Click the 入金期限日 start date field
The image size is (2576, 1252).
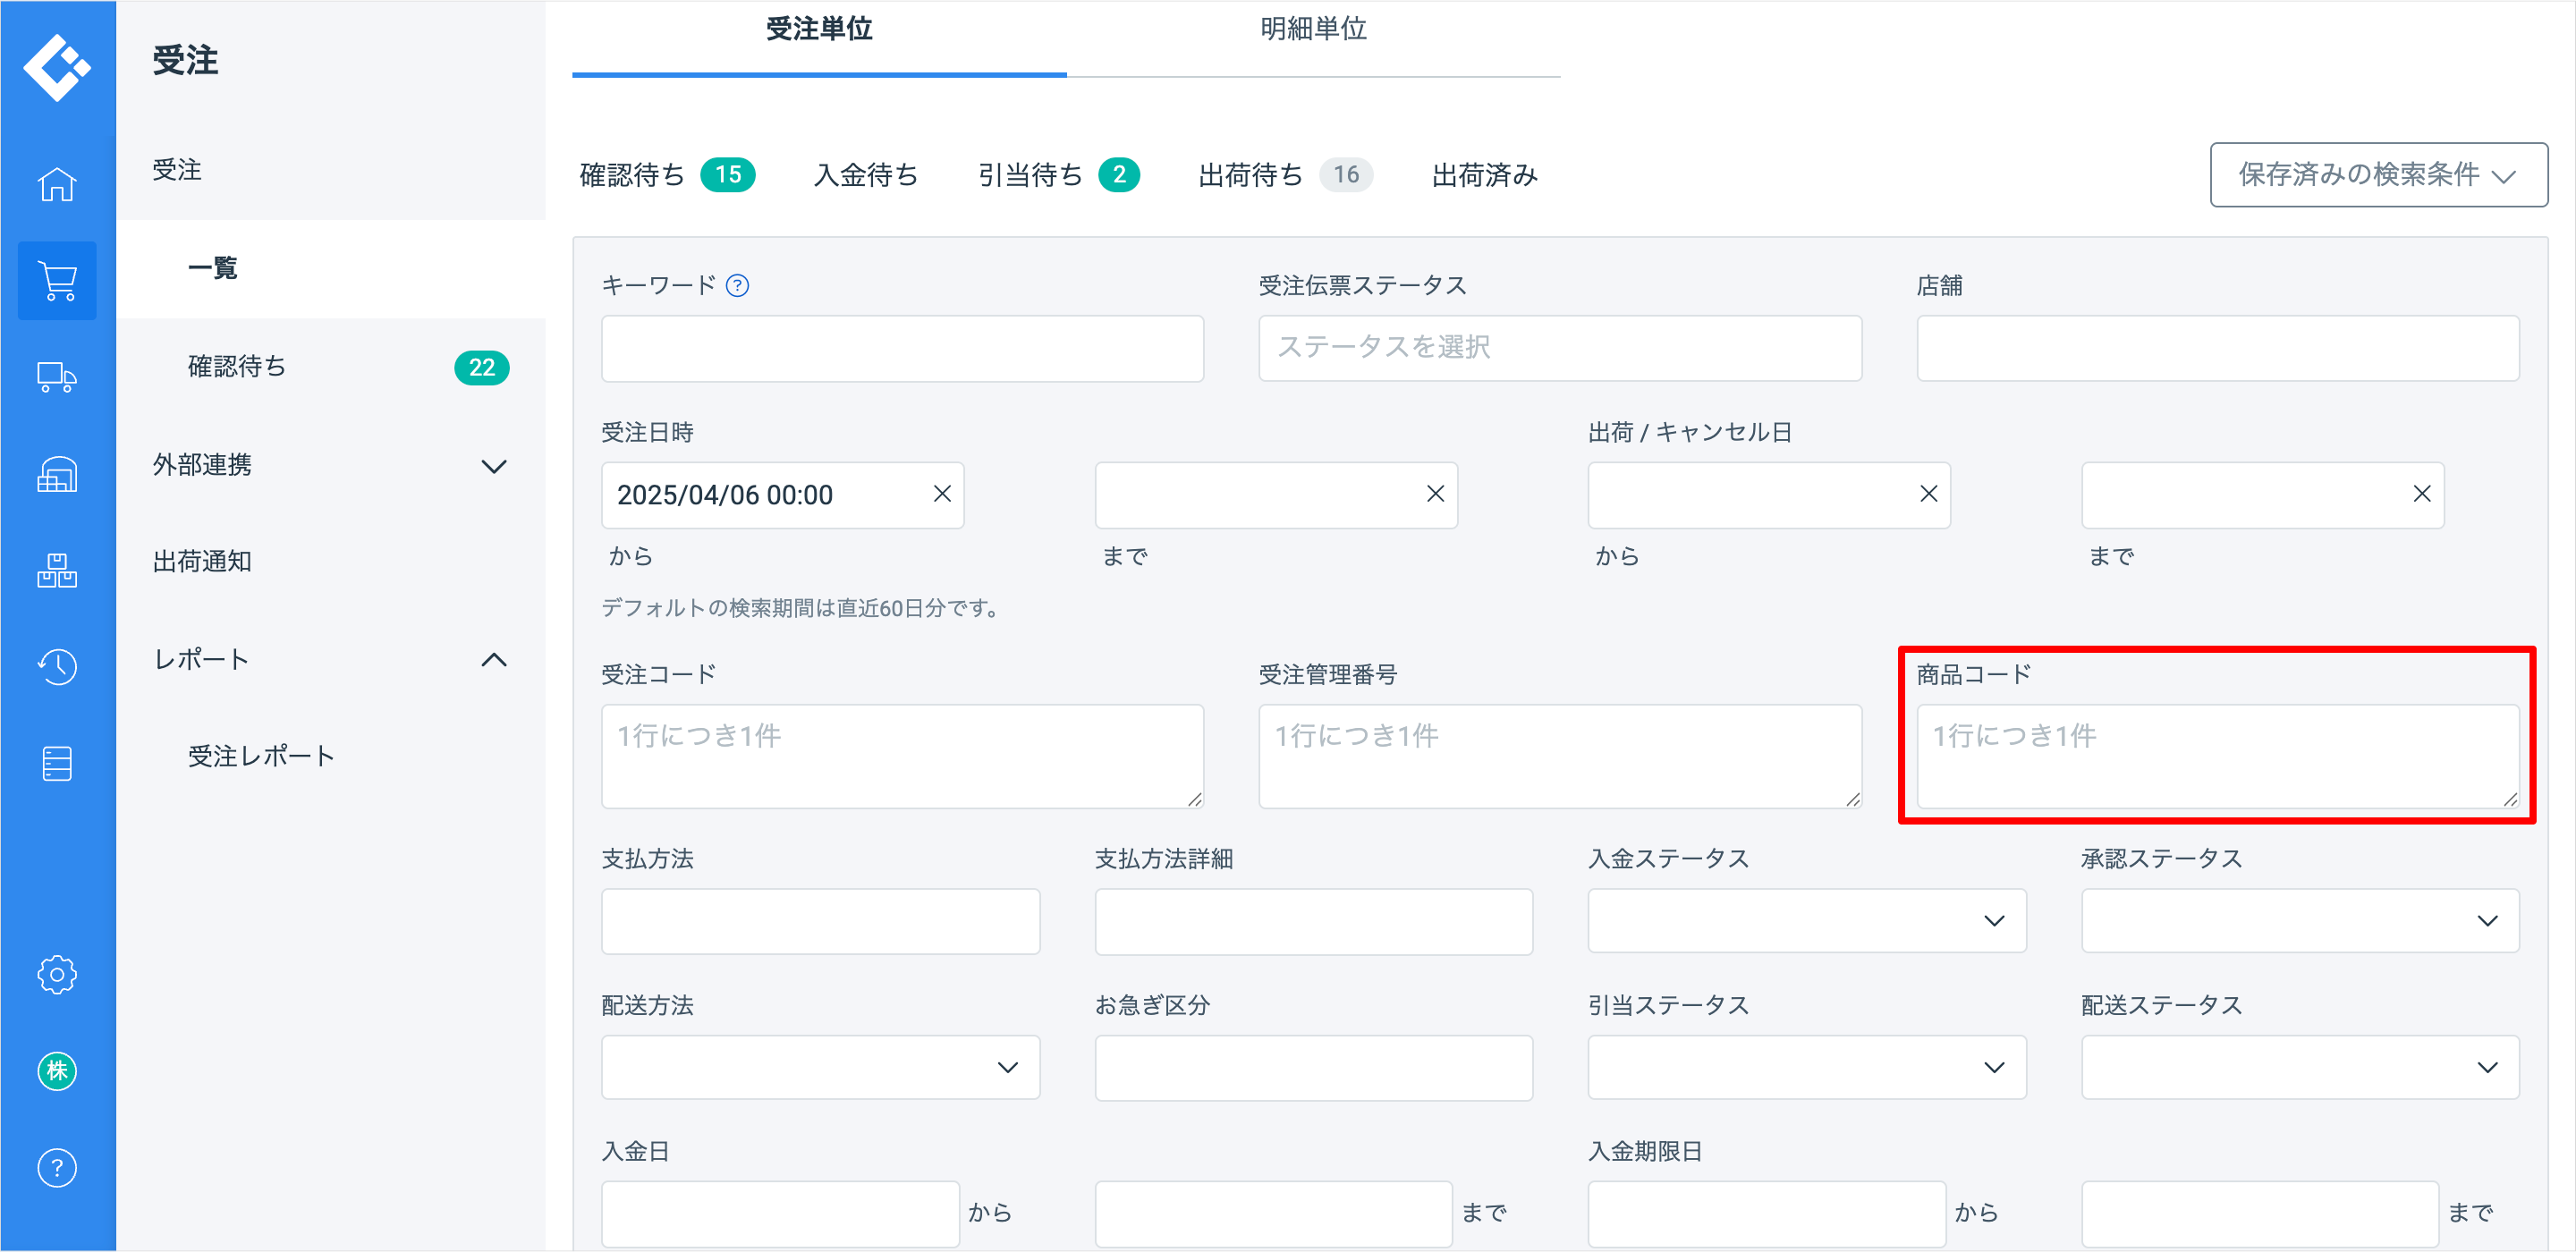pos(1767,1214)
